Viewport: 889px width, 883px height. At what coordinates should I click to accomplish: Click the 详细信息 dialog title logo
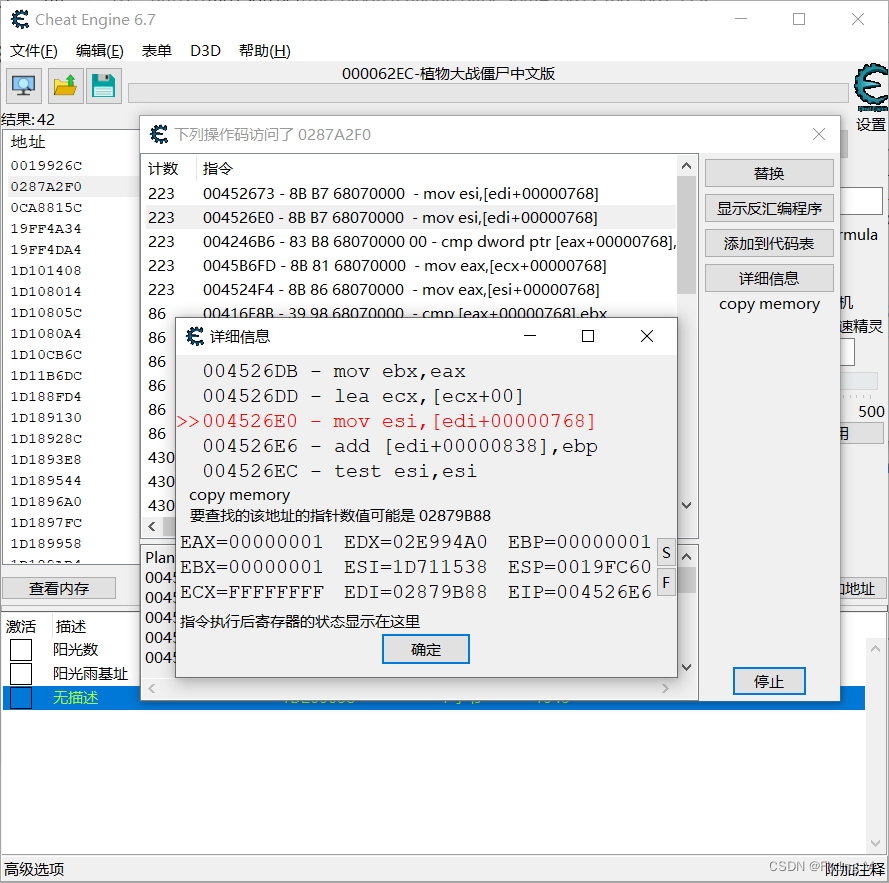[195, 336]
